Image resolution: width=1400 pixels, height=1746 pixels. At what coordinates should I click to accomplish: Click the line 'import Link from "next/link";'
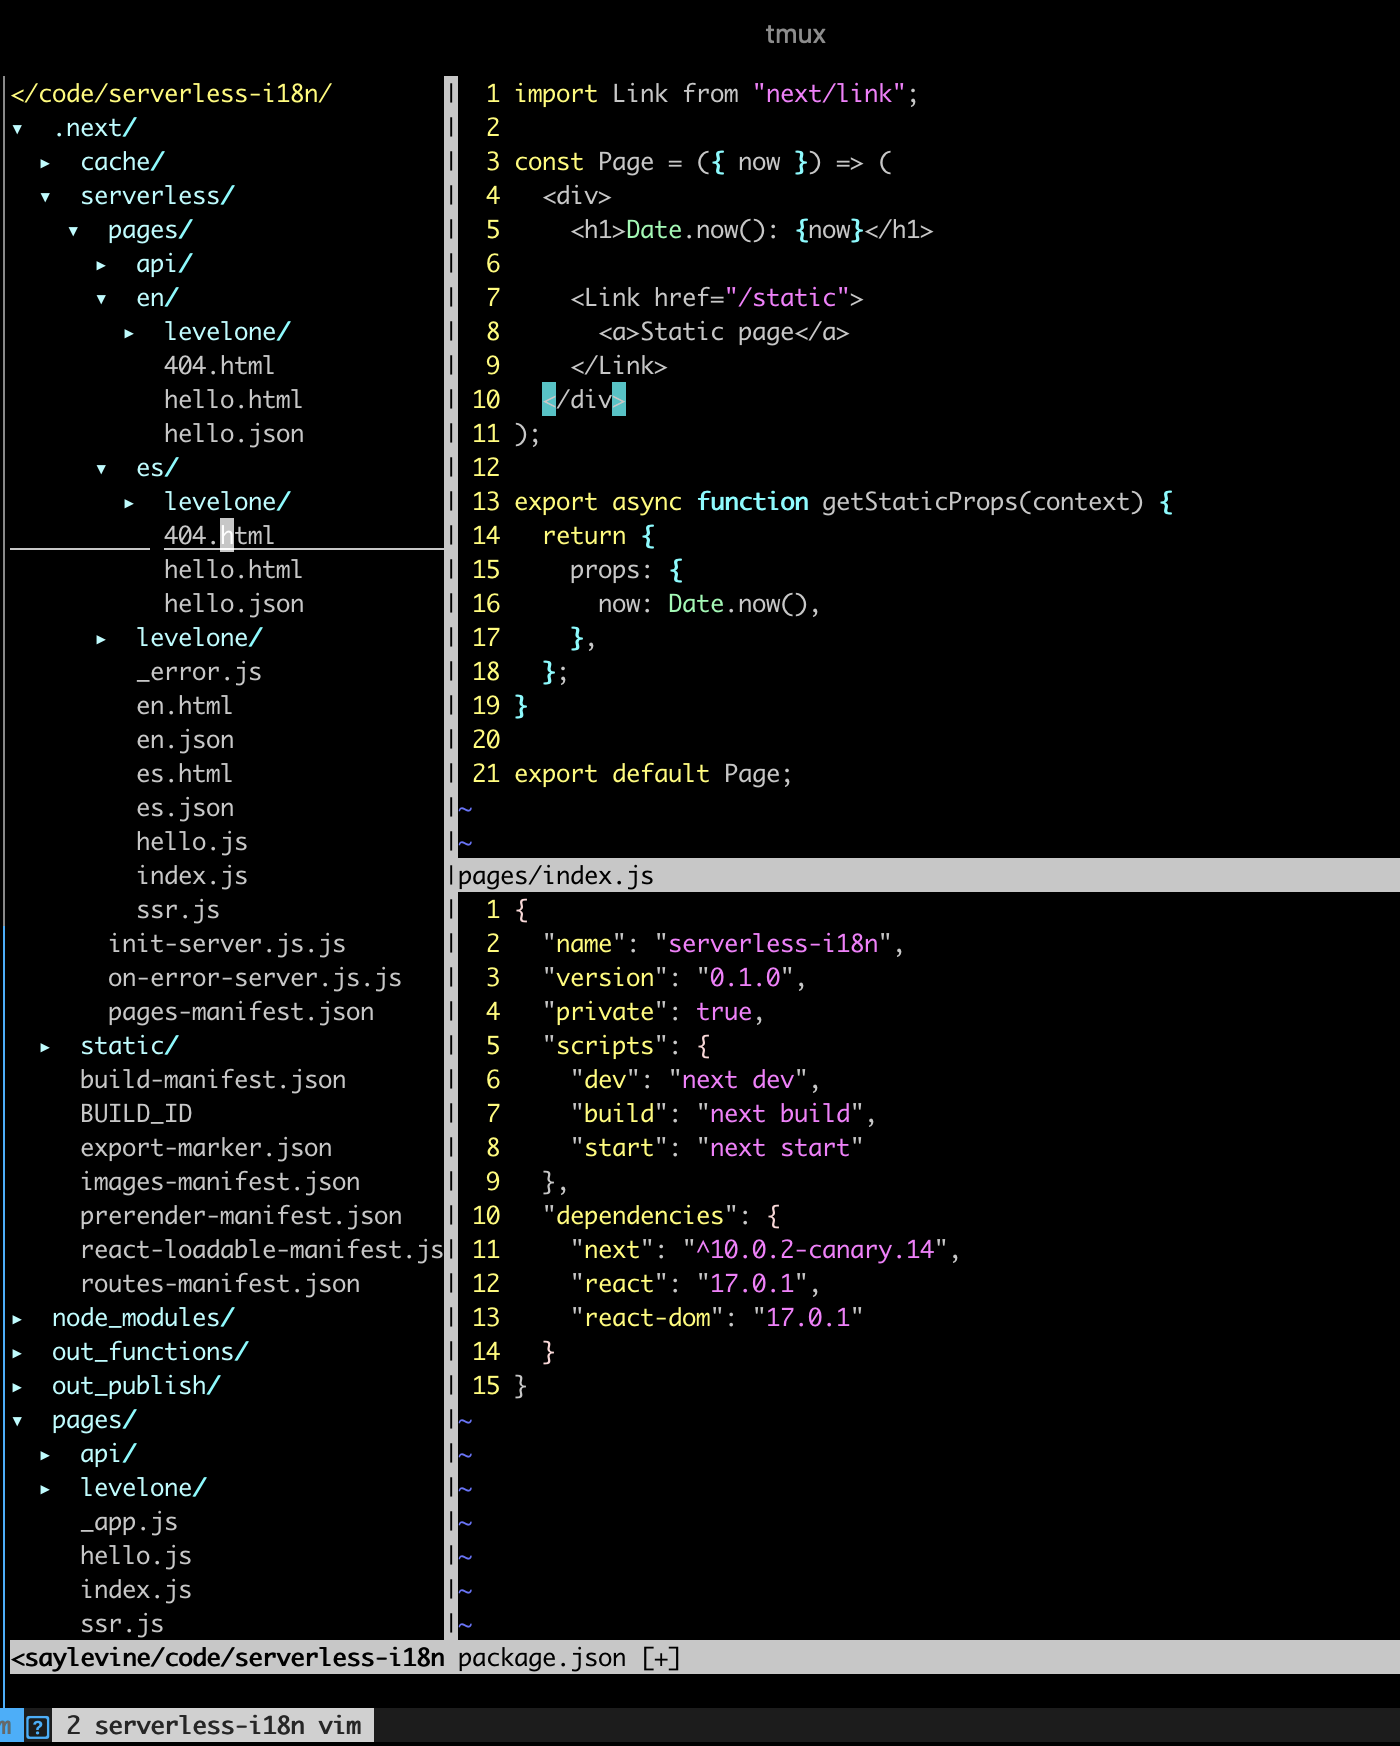[716, 94]
